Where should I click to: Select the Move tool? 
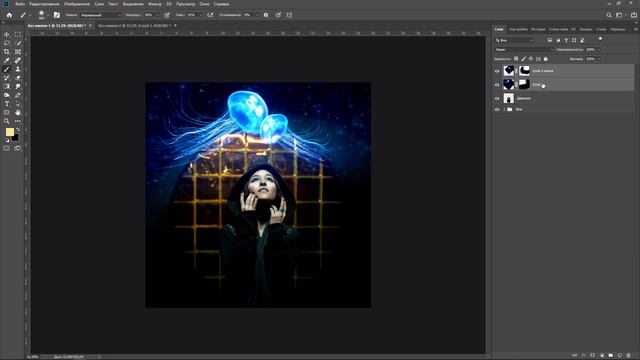7,35
